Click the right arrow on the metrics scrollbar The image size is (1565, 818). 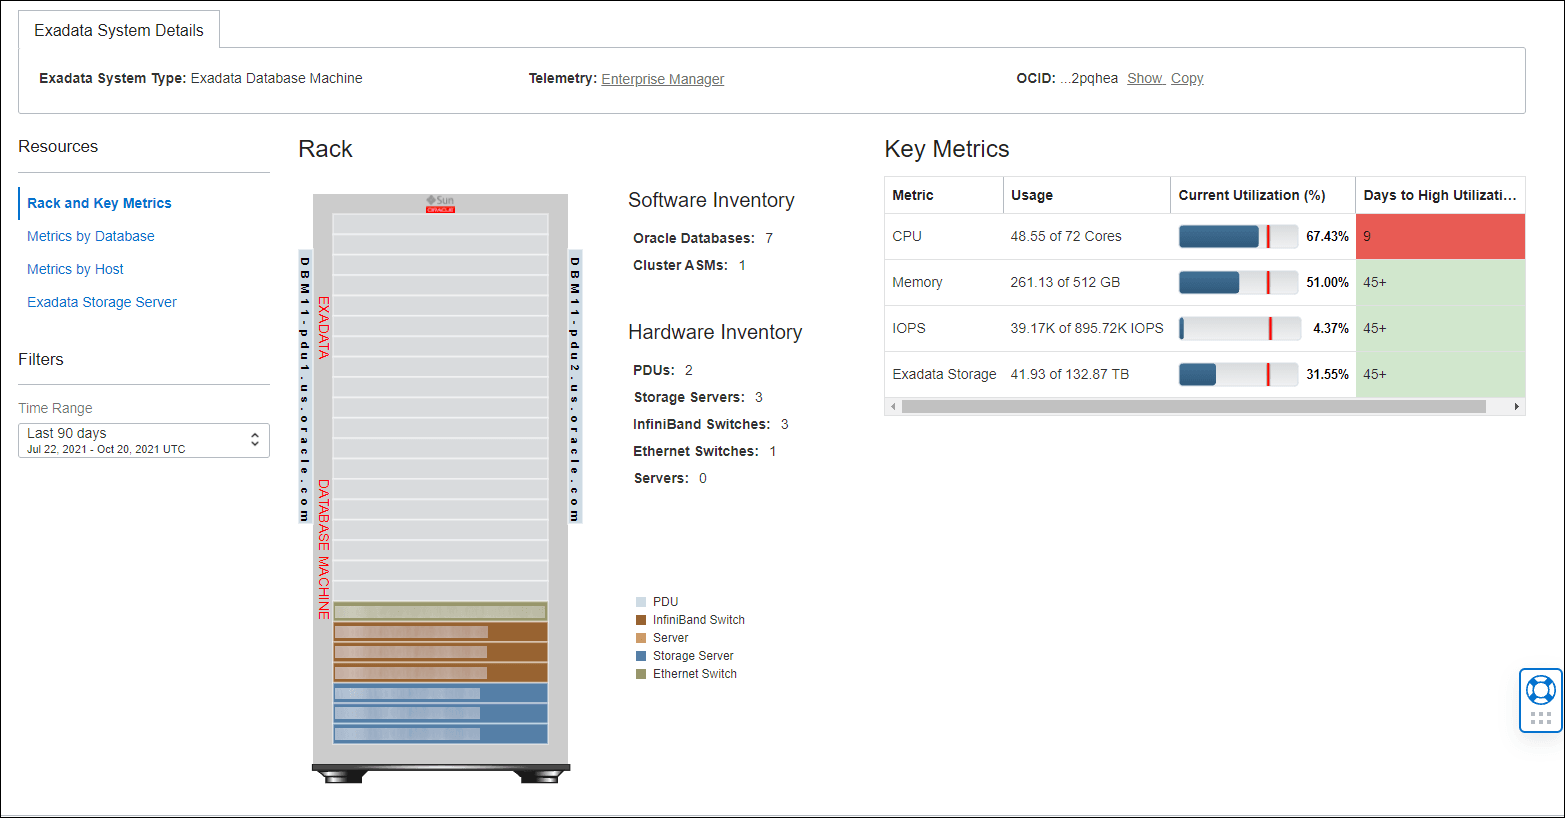point(1517,406)
